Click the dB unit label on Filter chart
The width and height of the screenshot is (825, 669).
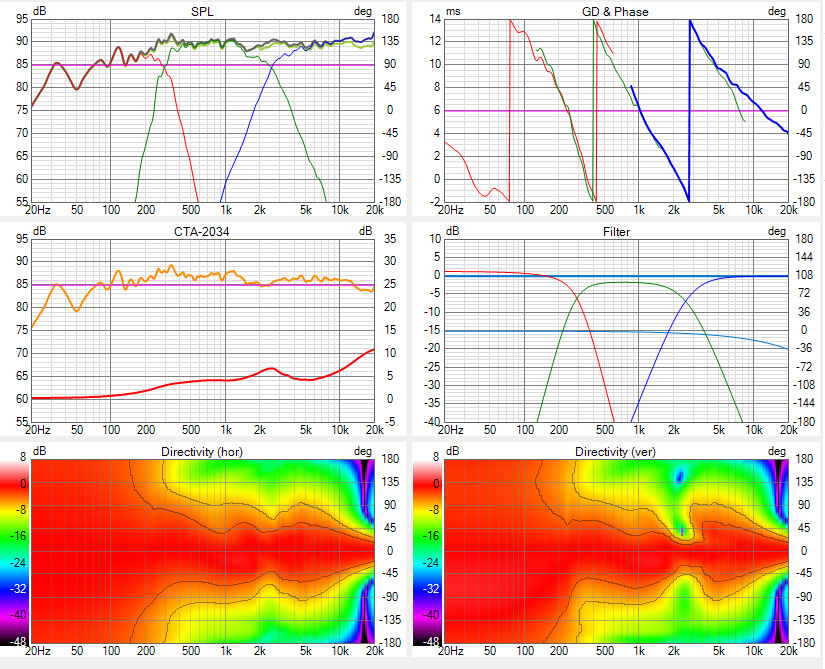[452, 231]
